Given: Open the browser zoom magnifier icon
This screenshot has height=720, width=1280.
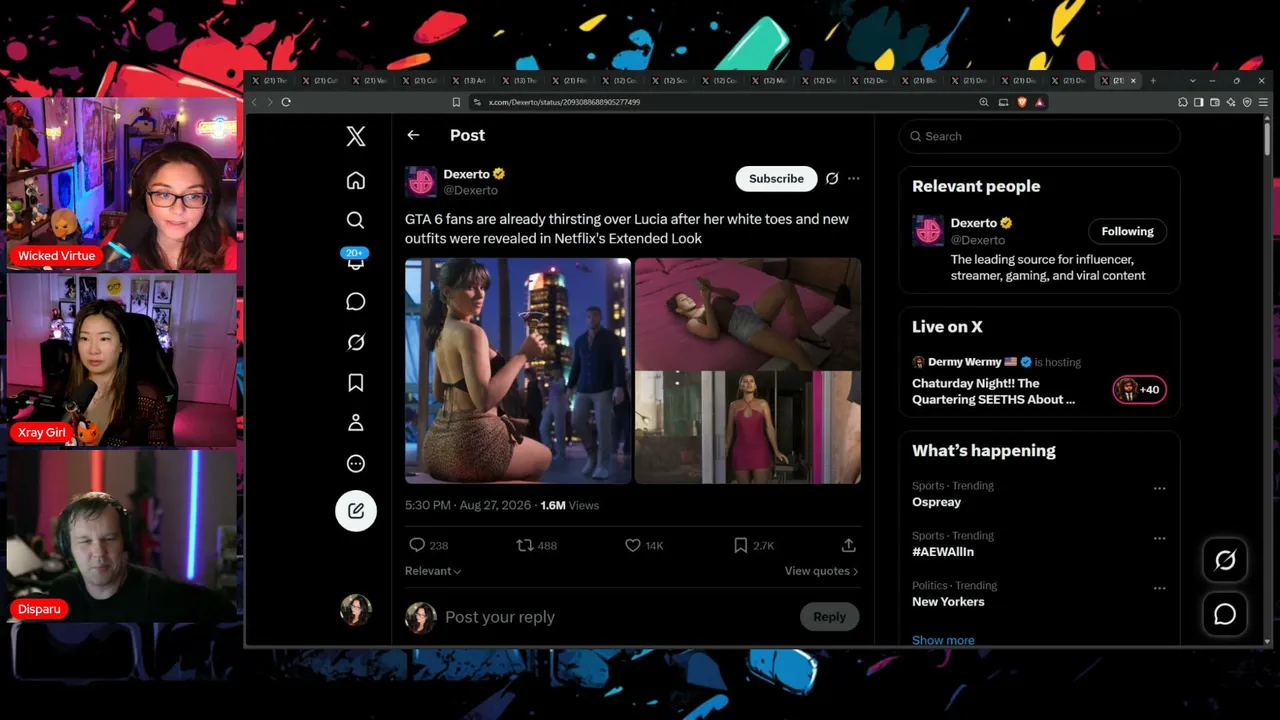Looking at the screenshot, I should pyautogui.click(x=984, y=102).
